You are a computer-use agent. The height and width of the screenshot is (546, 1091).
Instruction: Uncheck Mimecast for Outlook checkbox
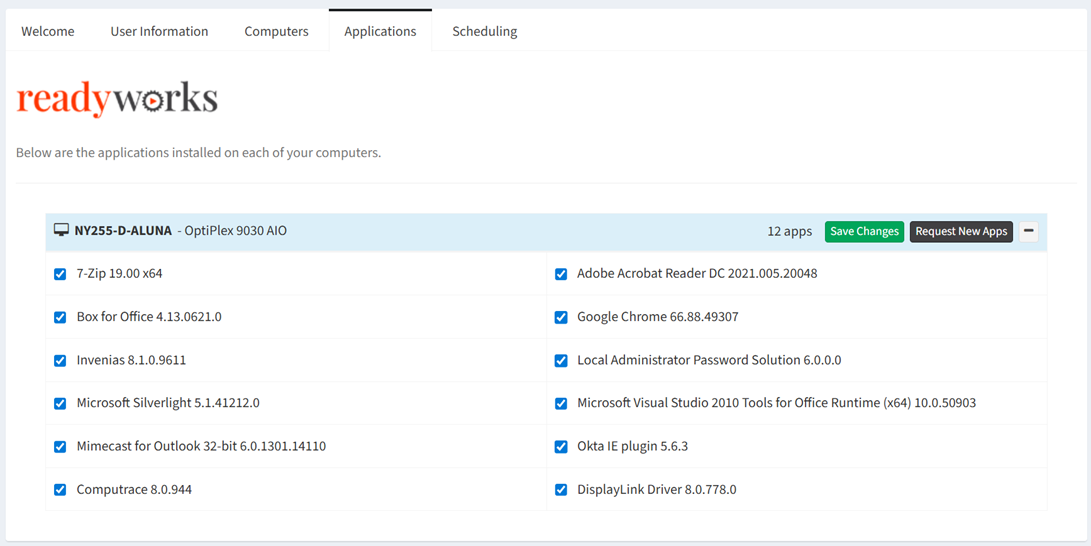60,447
